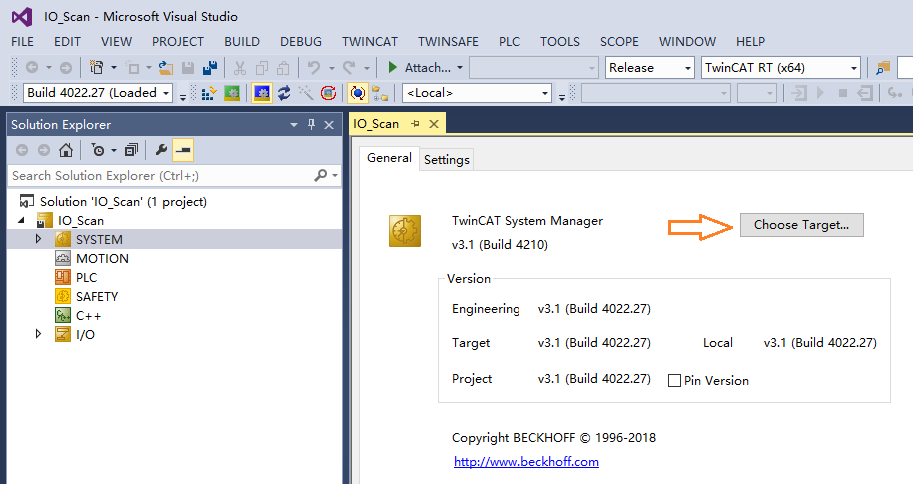Click the Activate Configuration toolbar icon
Screen dimensions: 913x484
coord(209,93)
